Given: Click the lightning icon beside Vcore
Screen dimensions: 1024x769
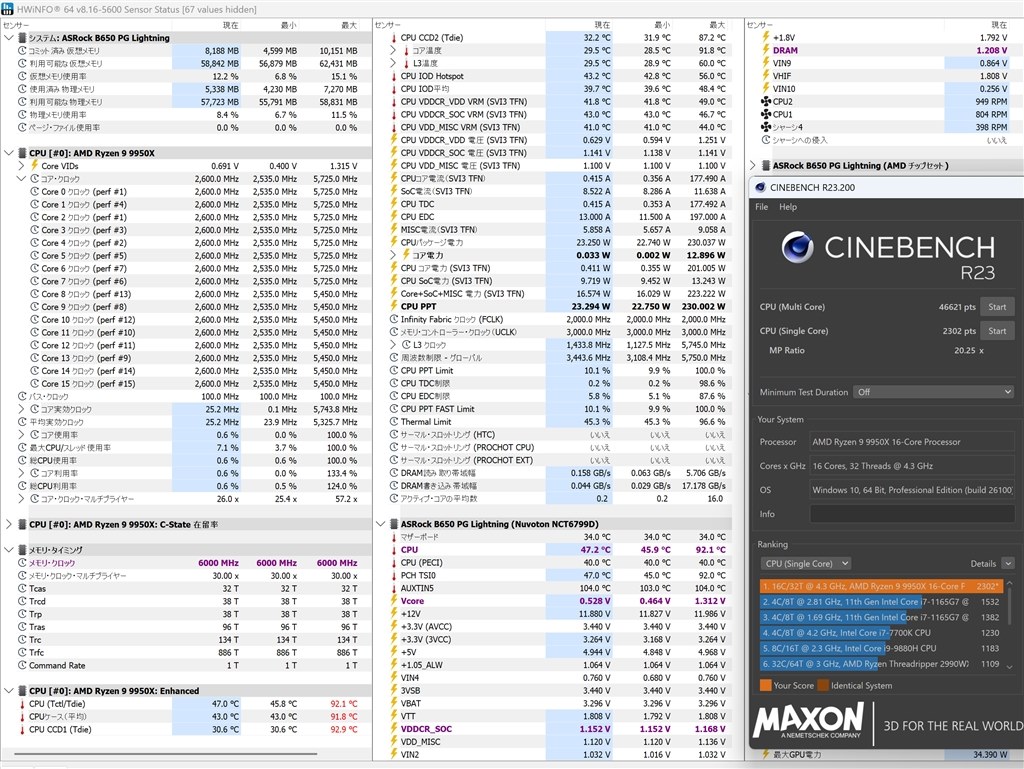Looking at the screenshot, I should pyautogui.click(x=394, y=601).
